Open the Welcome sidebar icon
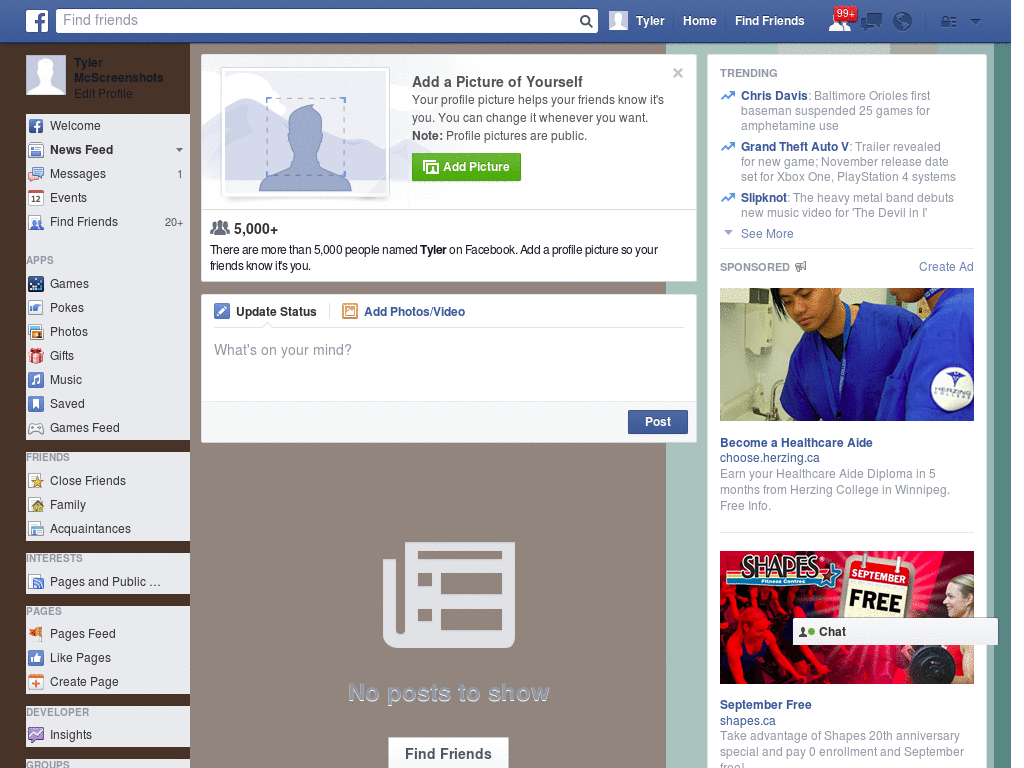The width and height of the screenshot is (1024, 768). (x=36, y=126)
